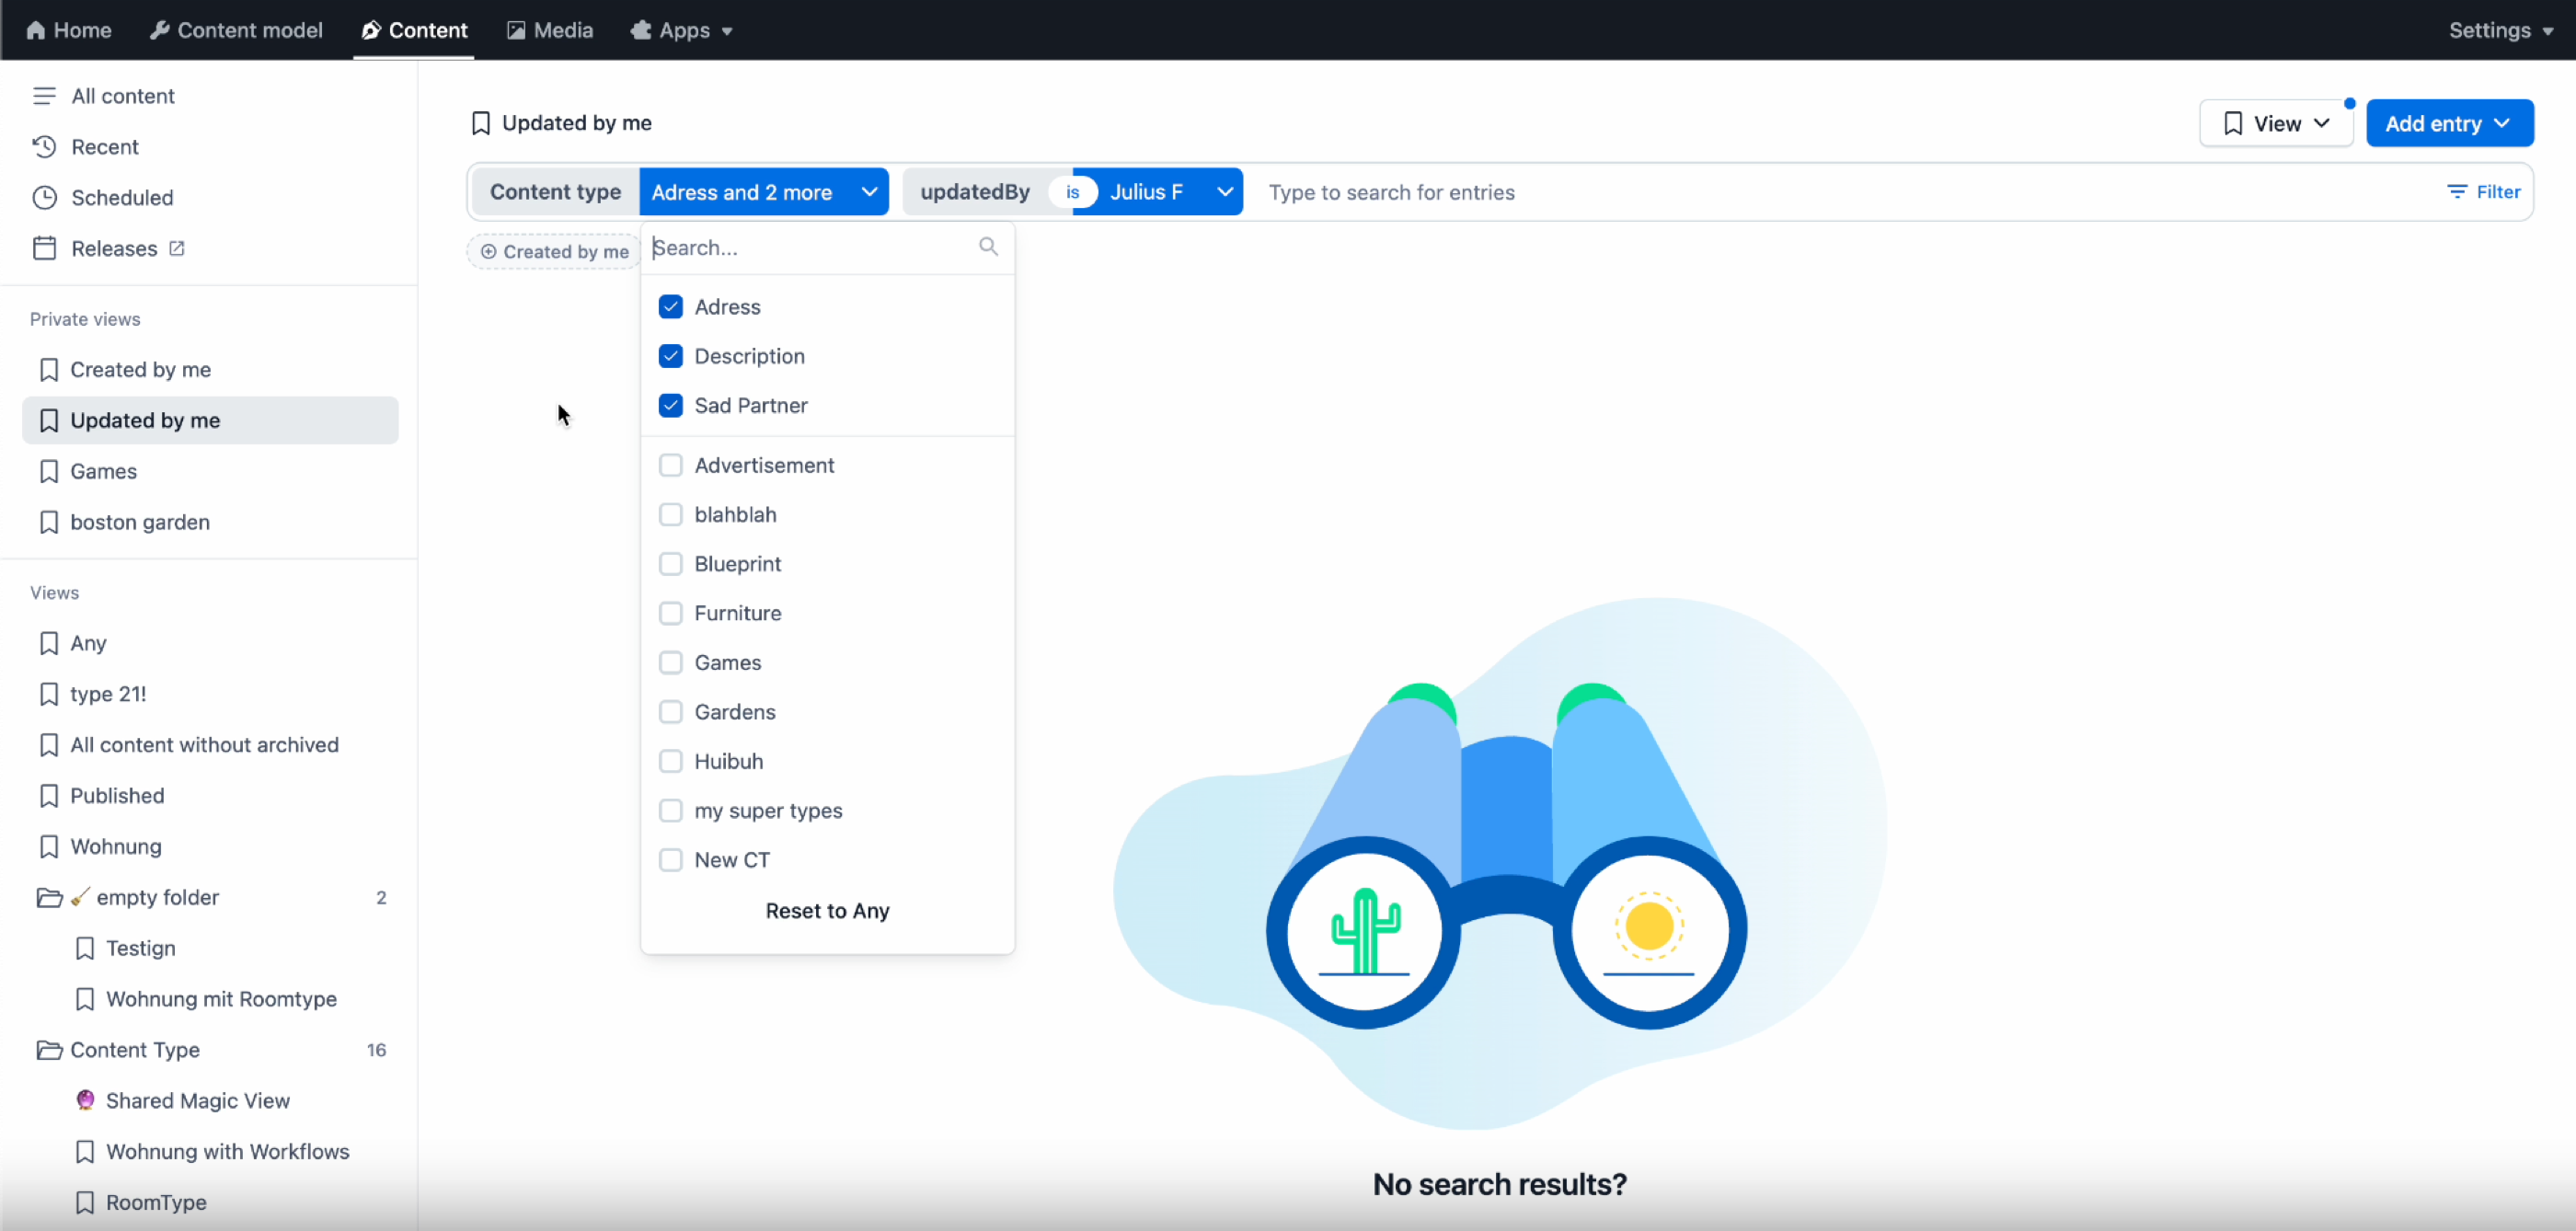Viewport: 2576px width, 1231px height.
Task: Click the bookmark icon beside RoomType
Action: 85,1202
